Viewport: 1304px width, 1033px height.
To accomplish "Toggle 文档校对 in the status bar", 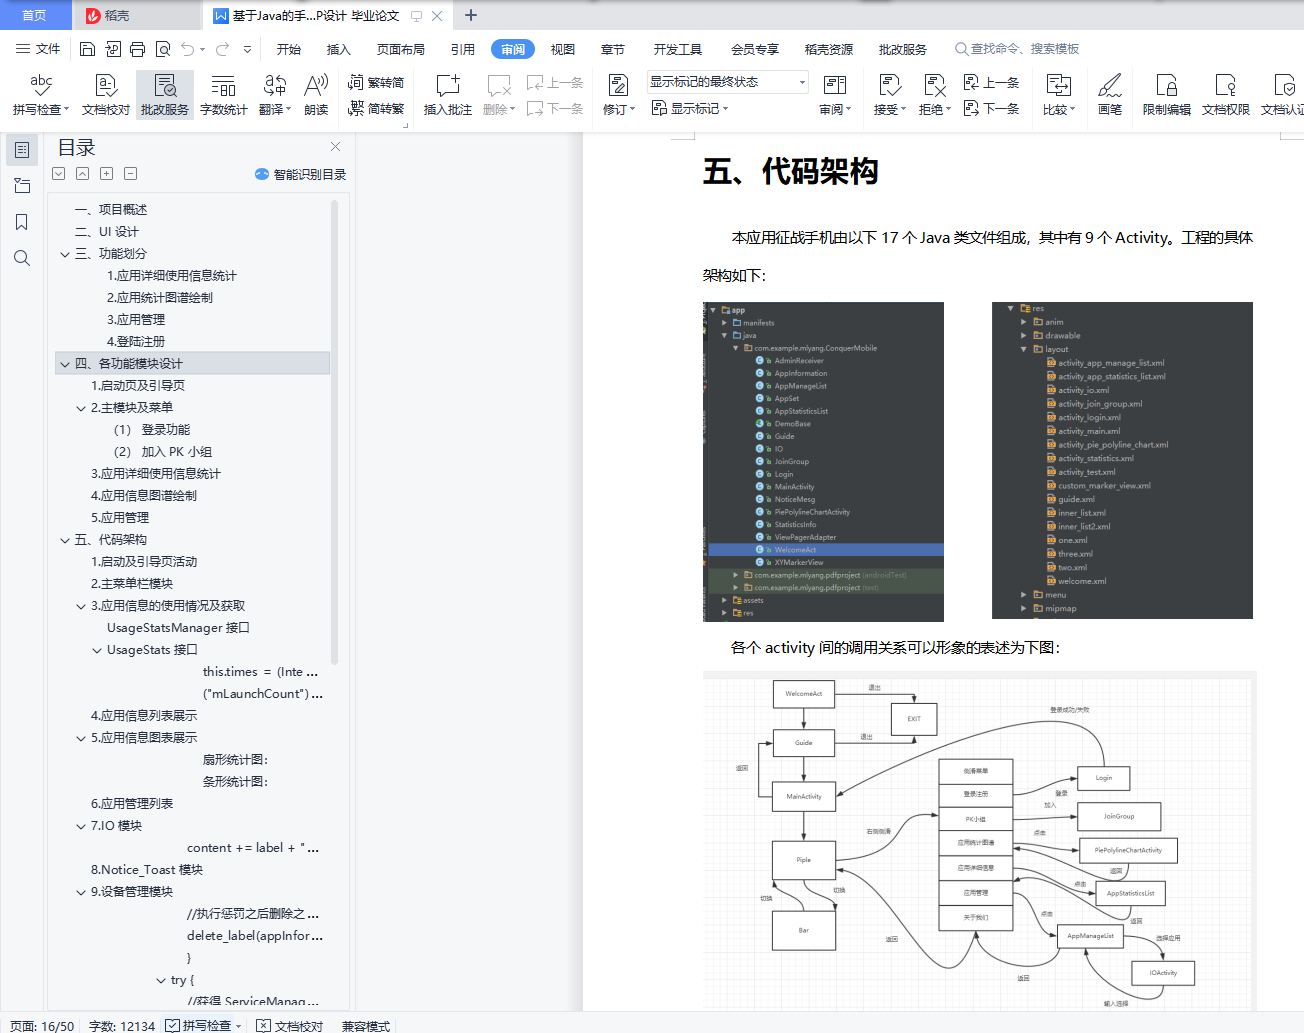I will pyautogui.click(x=290, y=1026).
